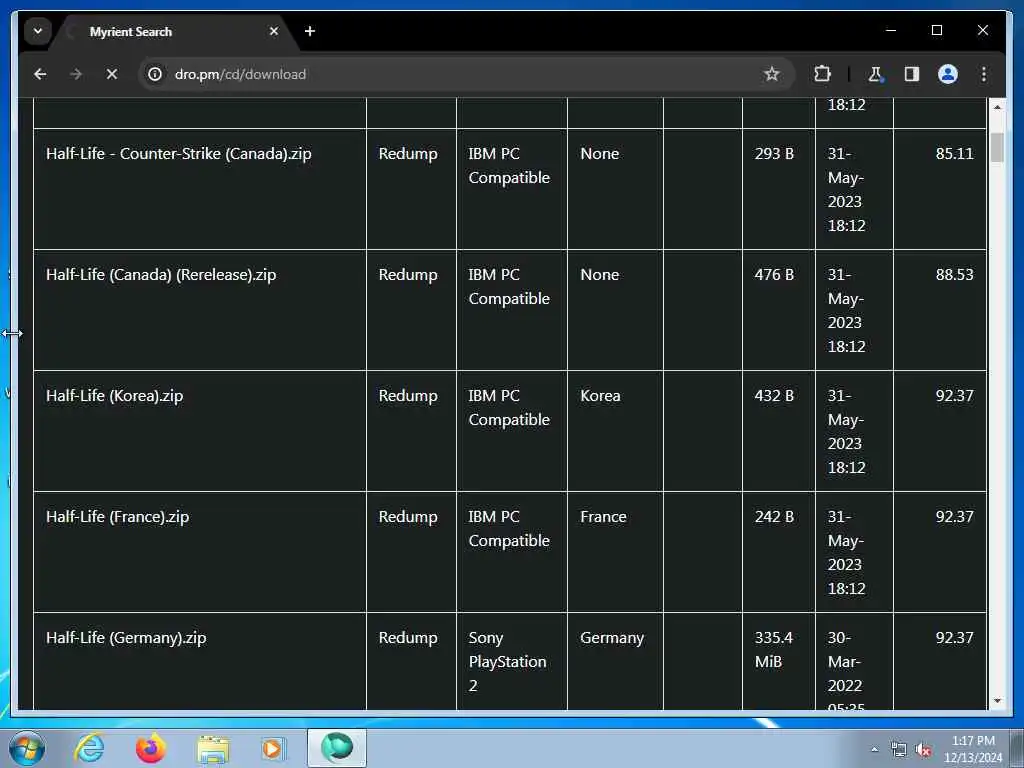
Task: Click the scroll down arrow of the page
Action: coord(997,701)
